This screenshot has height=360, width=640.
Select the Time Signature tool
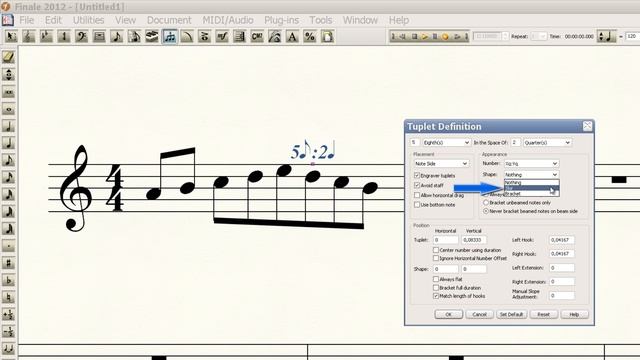64,37
